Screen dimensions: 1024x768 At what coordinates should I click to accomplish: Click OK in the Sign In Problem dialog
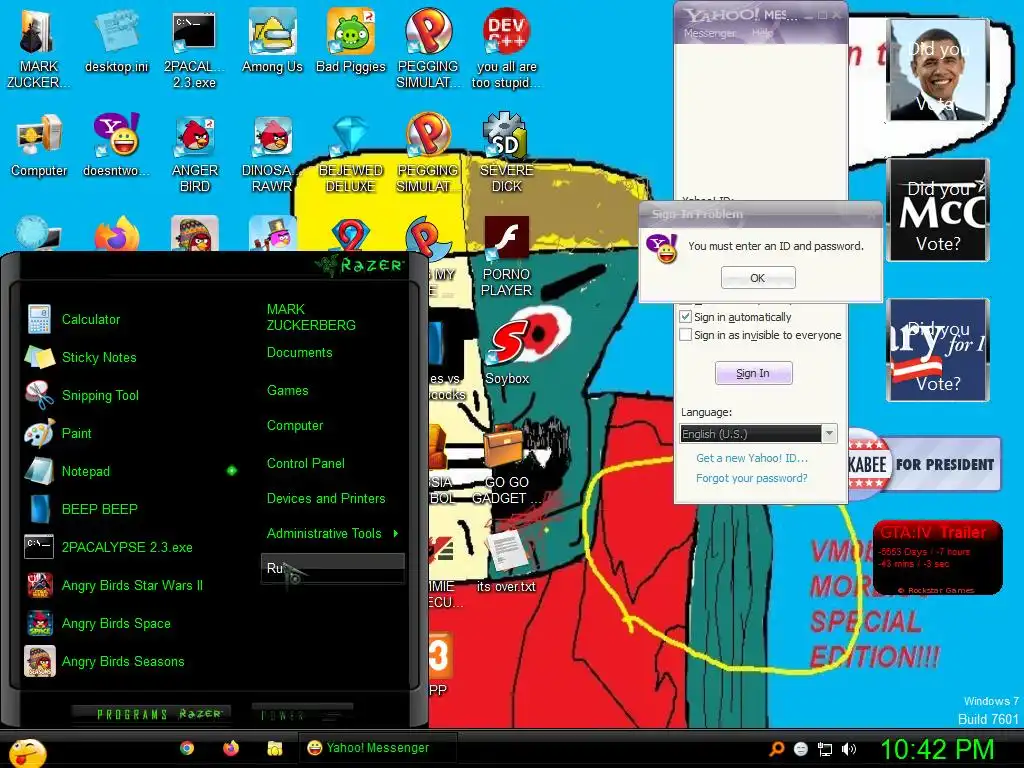point(758,278)
